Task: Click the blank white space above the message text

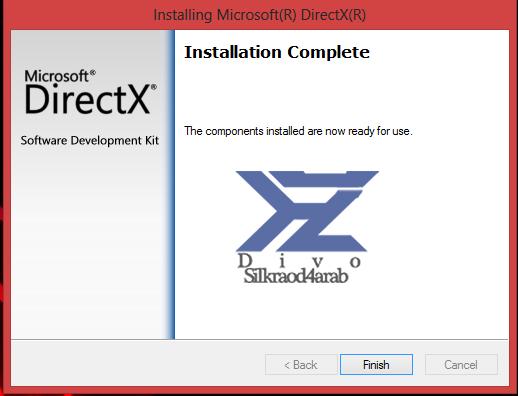Action: (x=340, y=93)
